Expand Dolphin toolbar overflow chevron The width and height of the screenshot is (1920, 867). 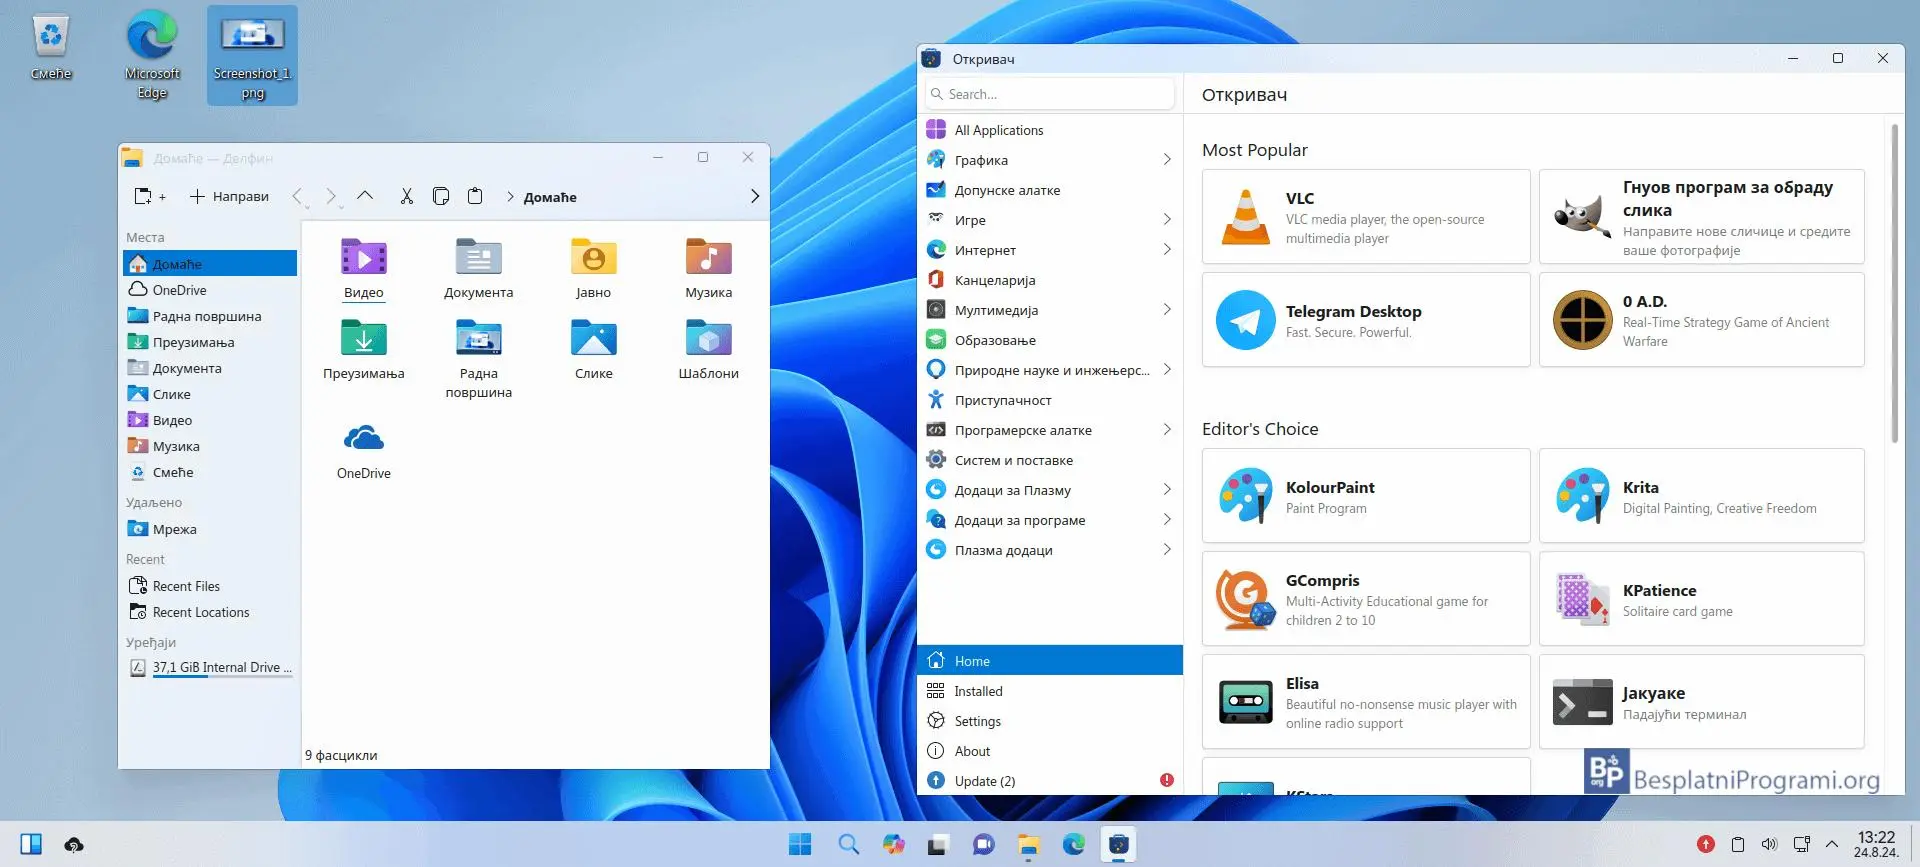755,196
